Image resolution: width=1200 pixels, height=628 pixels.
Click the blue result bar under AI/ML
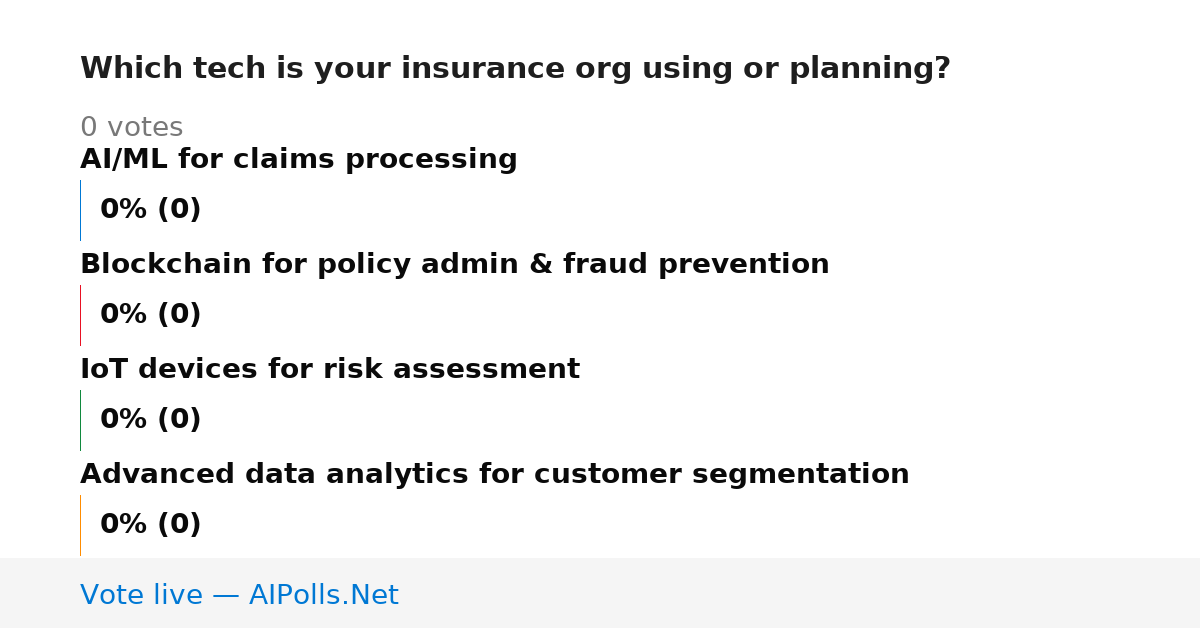(x=80, y=210)
